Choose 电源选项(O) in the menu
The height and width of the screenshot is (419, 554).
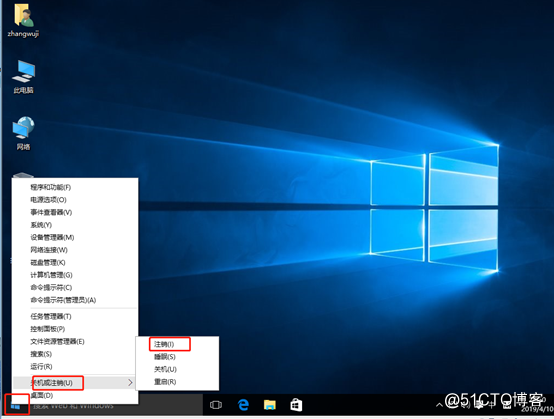75,200
